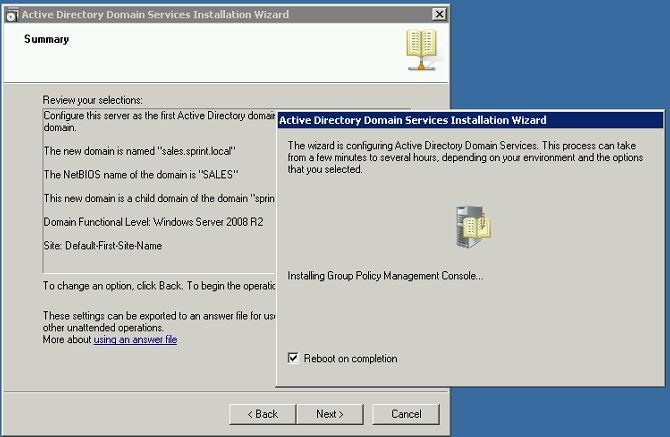Cancel the installation wizard

pos(406,414)
